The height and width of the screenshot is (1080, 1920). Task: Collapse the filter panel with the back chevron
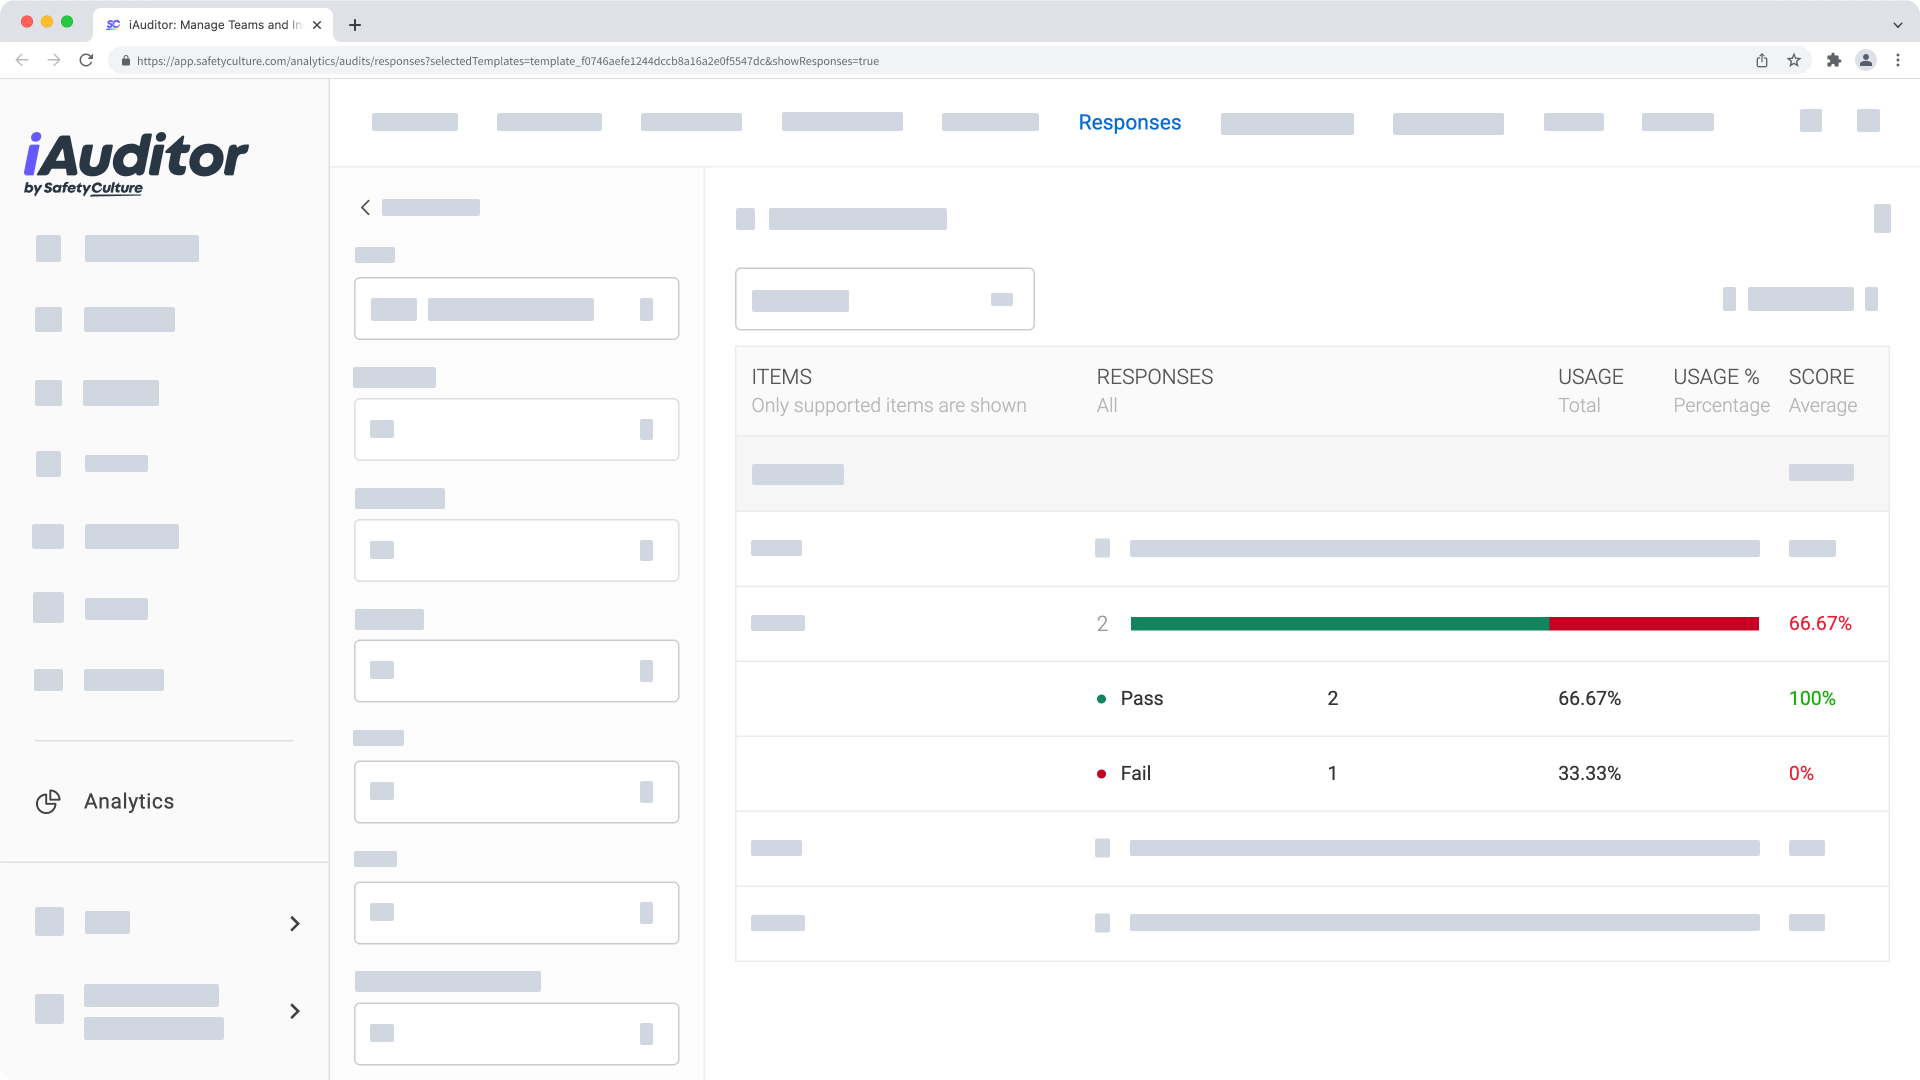tap(365, 207)
